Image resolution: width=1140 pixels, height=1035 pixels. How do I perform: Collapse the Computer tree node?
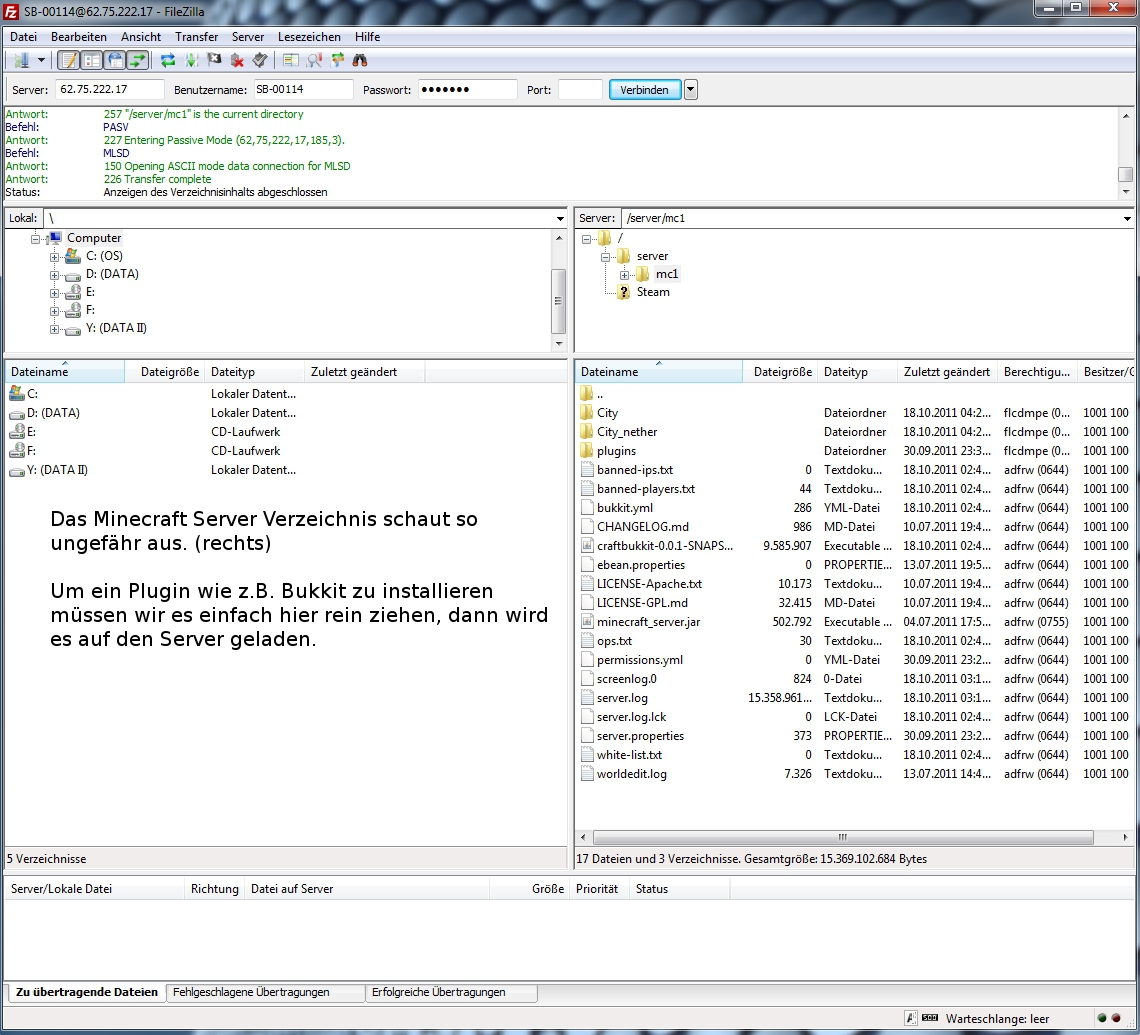tap(36, 238)
